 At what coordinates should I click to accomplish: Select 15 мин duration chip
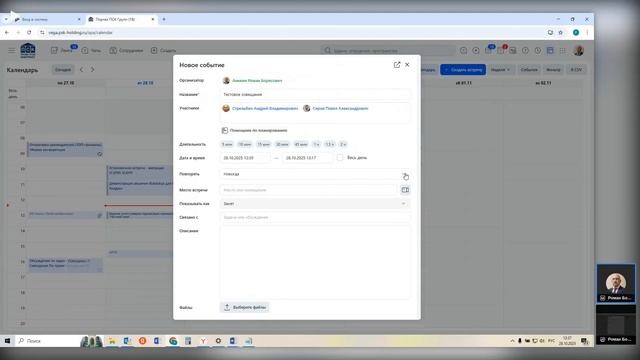[263, 144]
